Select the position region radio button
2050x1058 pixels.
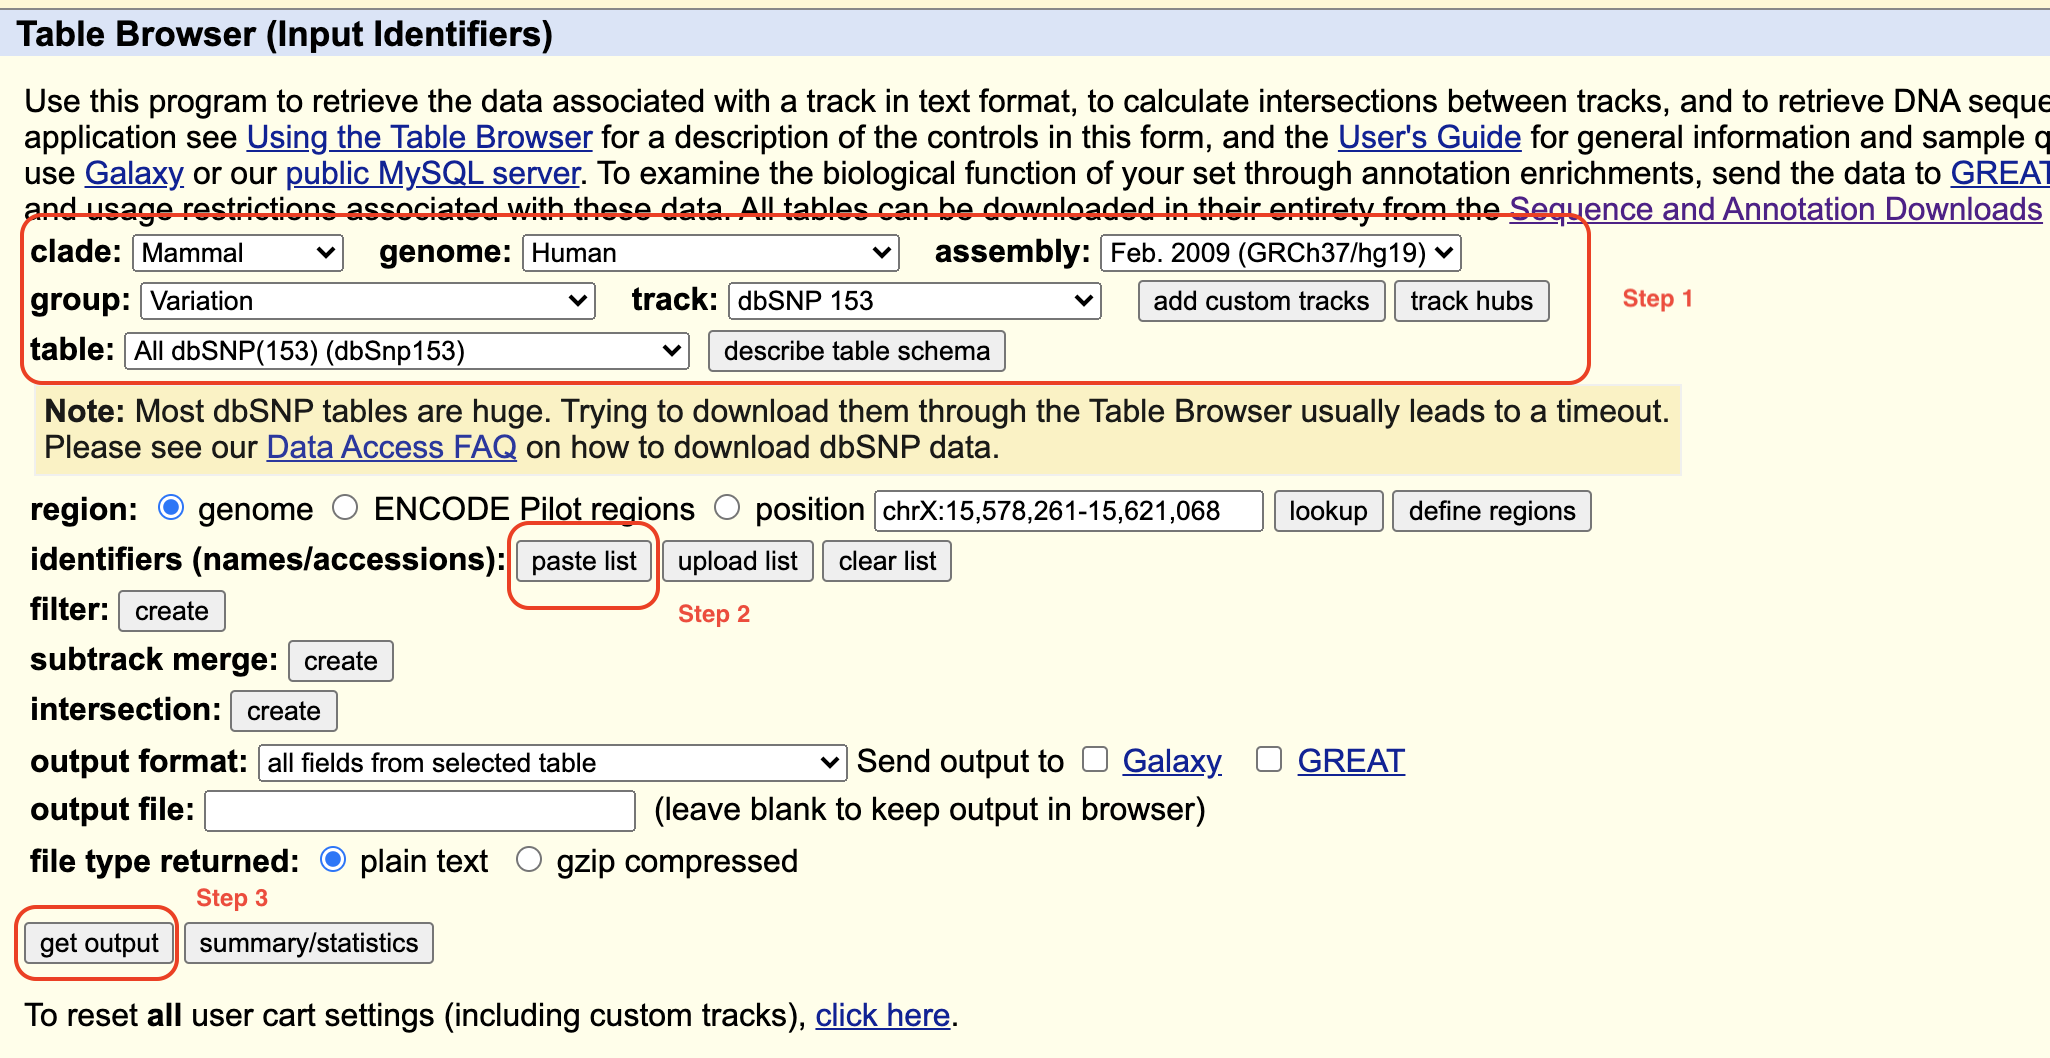coord(727,508)
